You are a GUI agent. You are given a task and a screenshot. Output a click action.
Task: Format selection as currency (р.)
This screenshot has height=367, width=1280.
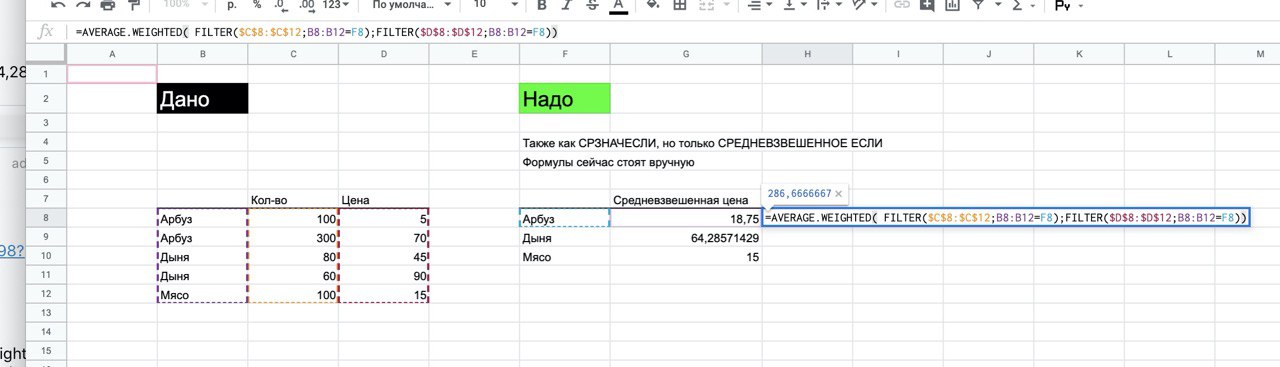click(232, 5)
